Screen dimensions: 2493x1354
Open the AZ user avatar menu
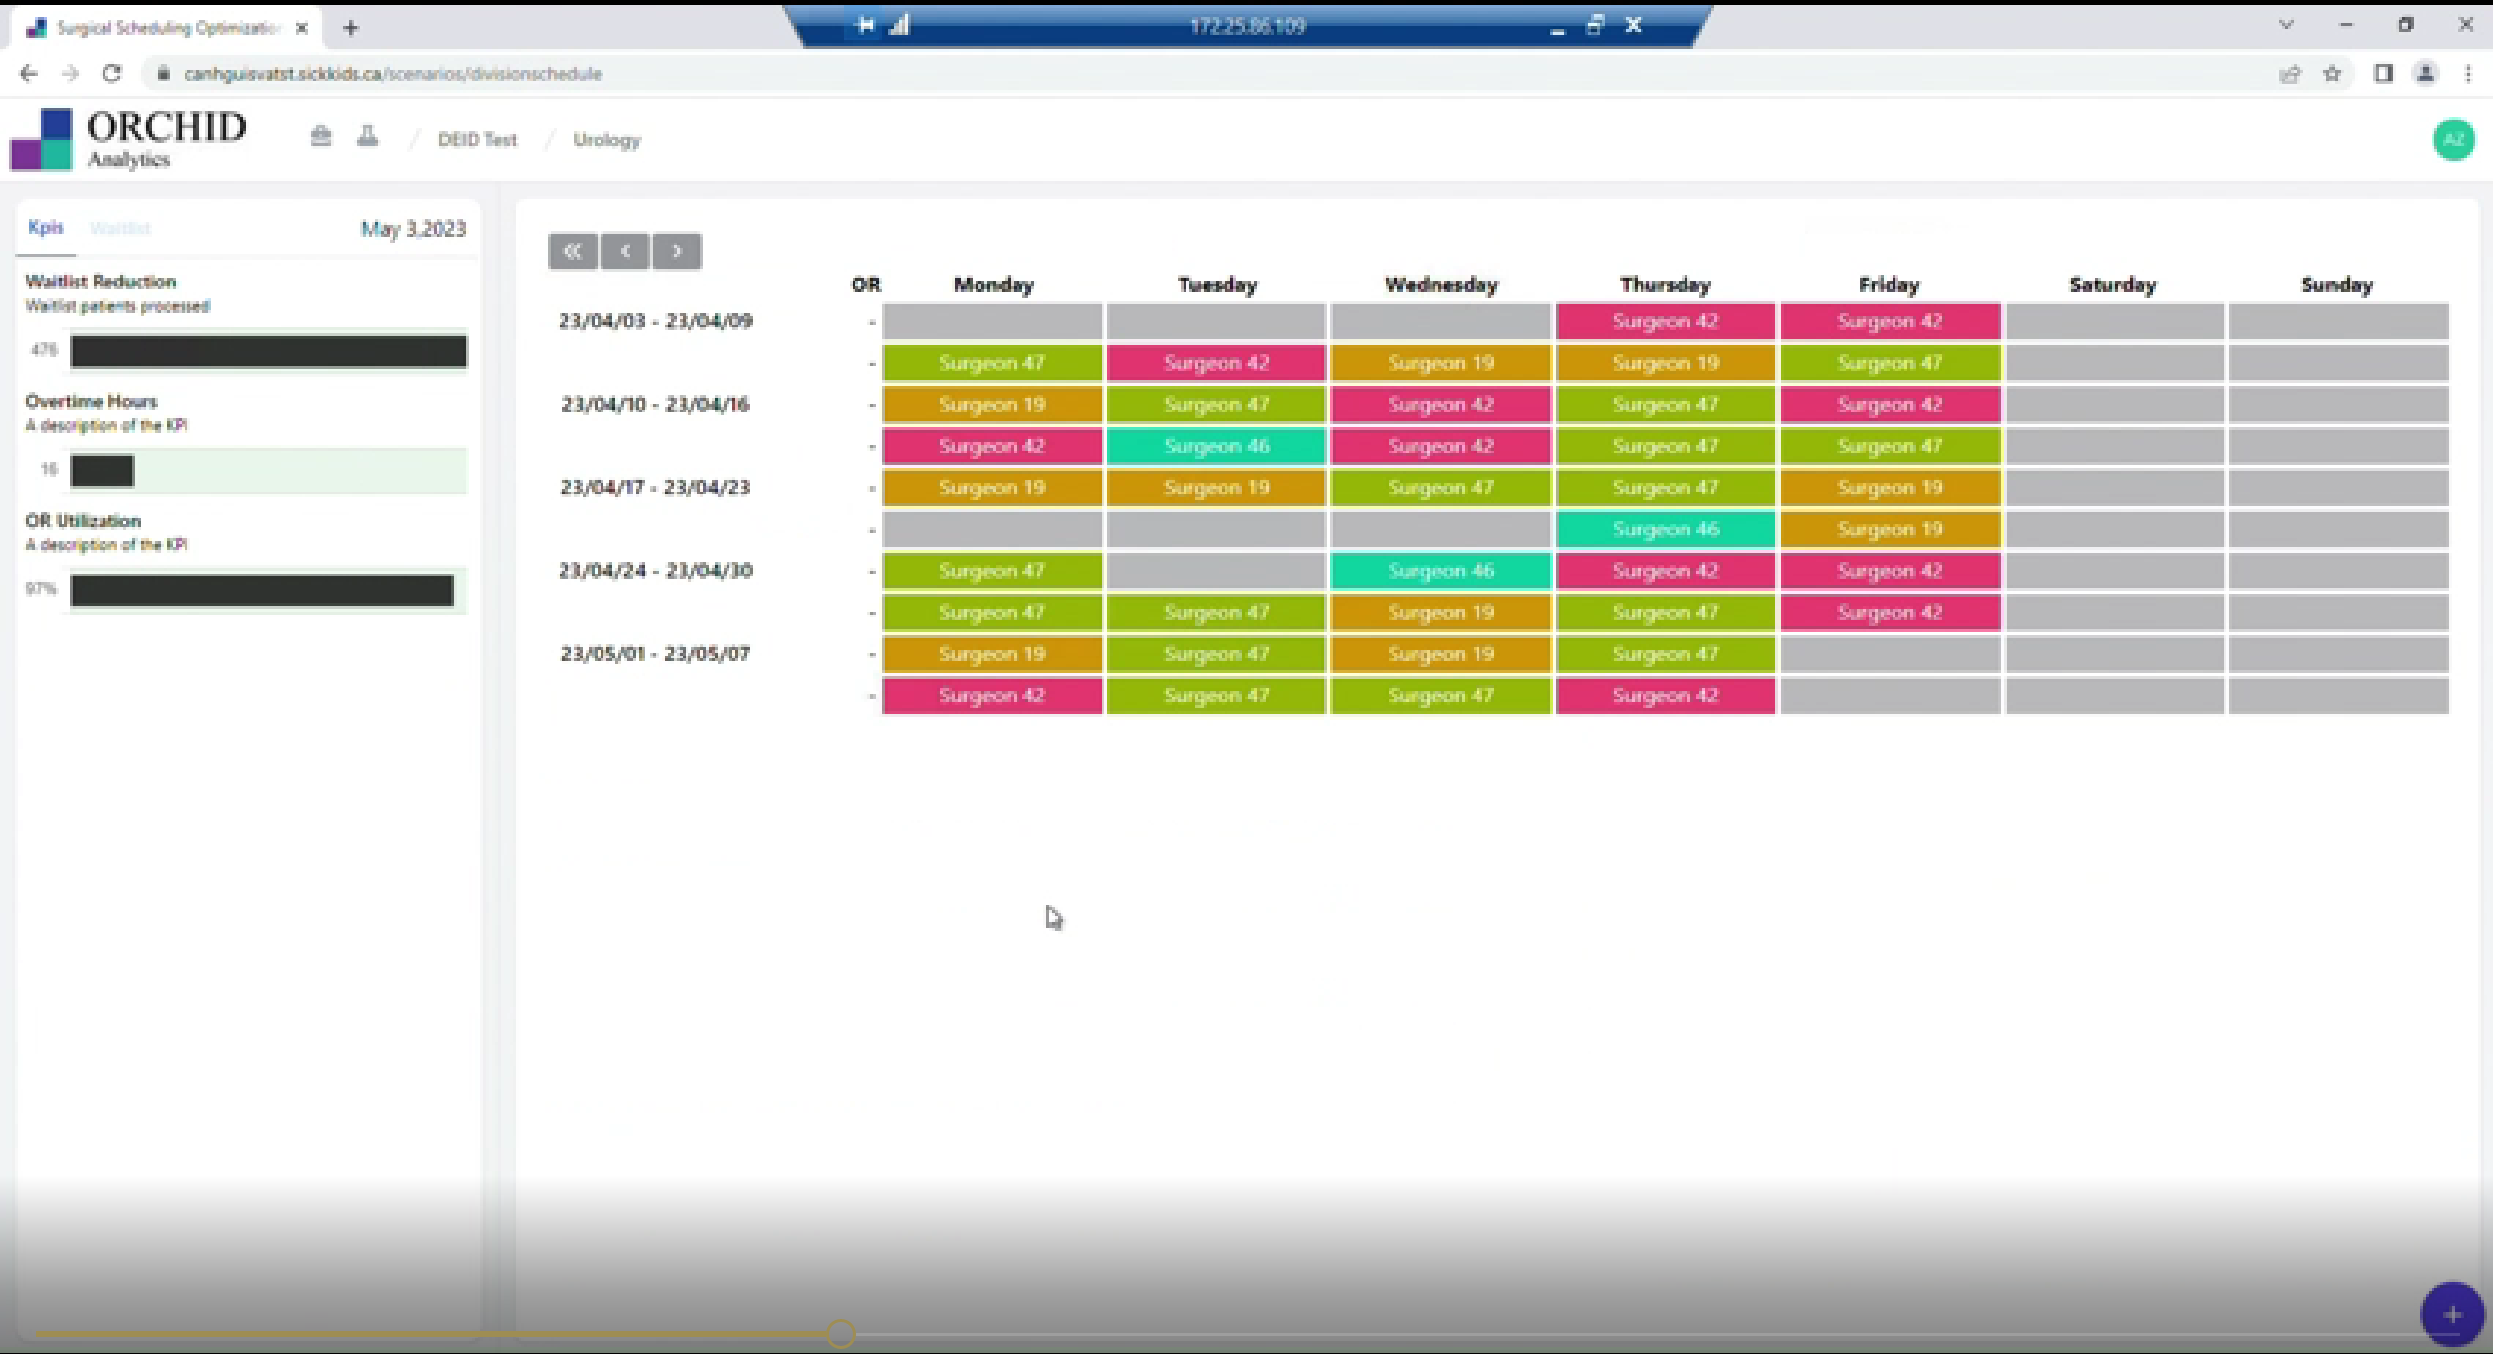coord(2453,140)
